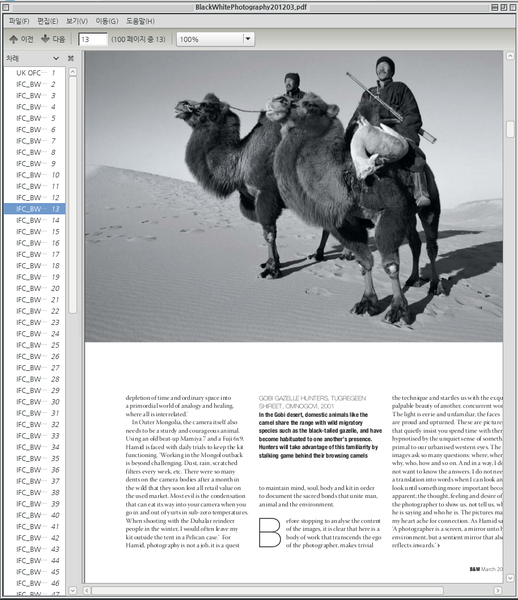Select IFC_BW page 16 entry
The image size is (518, 600).
click(35, 243)
